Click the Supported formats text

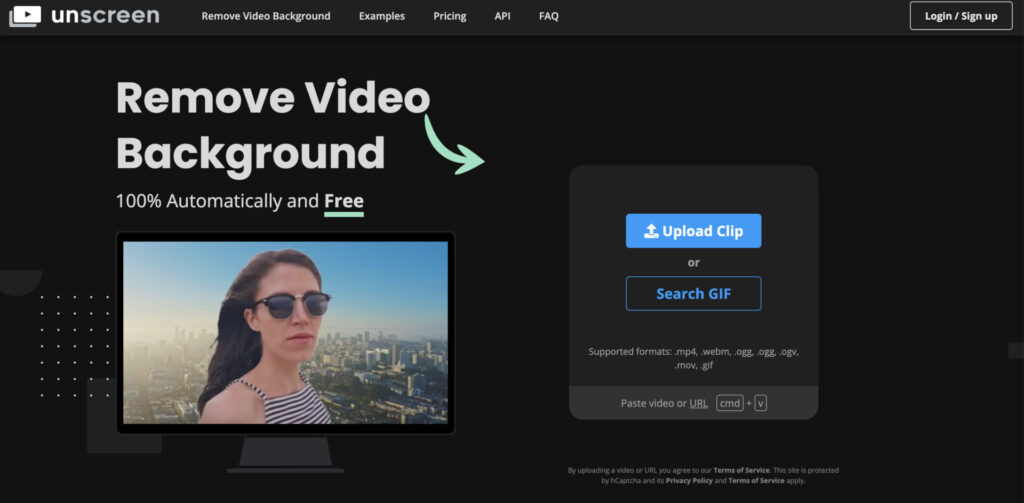tap(693, 358)
